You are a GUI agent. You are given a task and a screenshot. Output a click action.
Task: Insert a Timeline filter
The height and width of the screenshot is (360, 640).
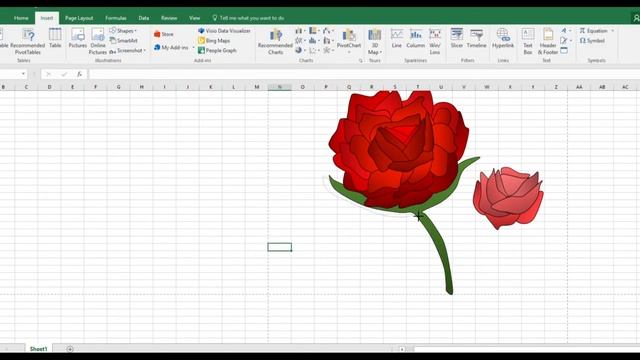(476, 38)
